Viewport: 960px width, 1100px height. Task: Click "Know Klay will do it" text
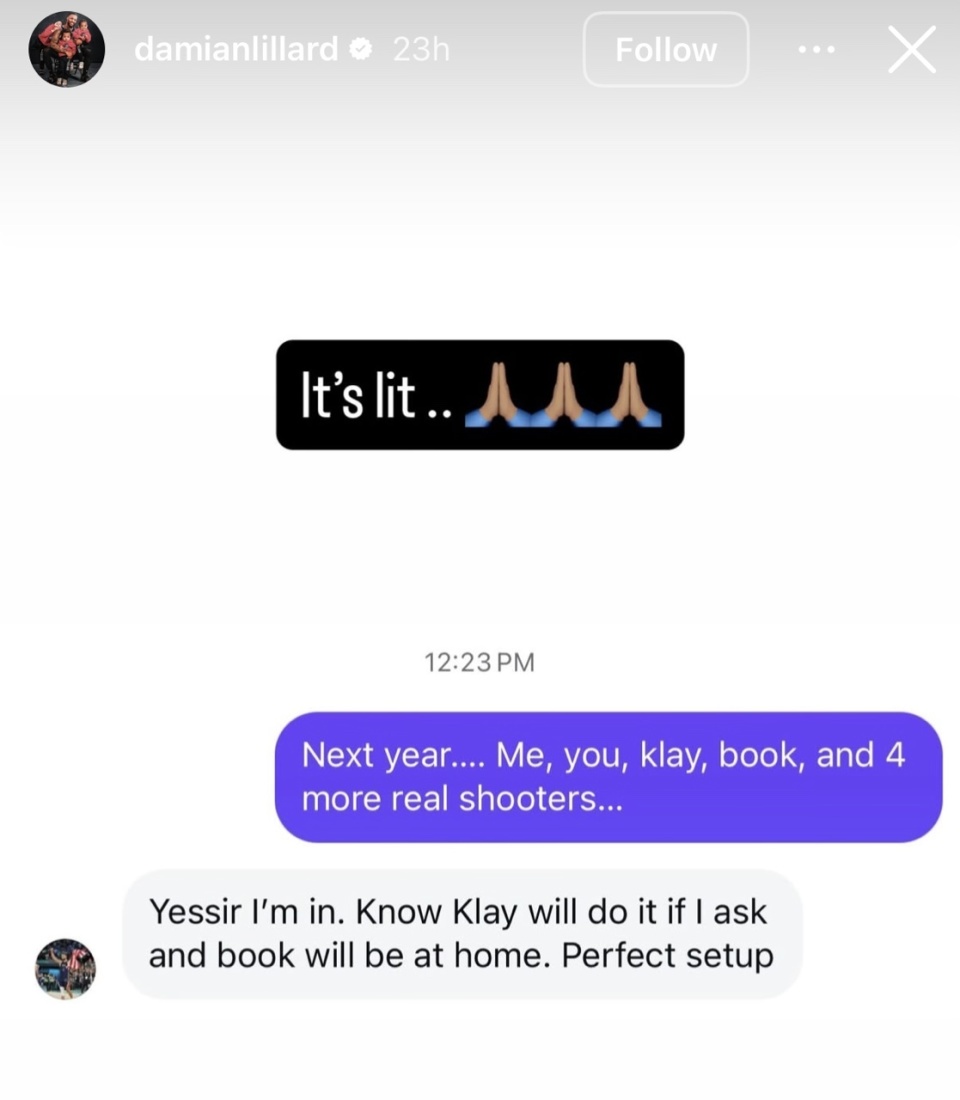click(x=509, y=912)
